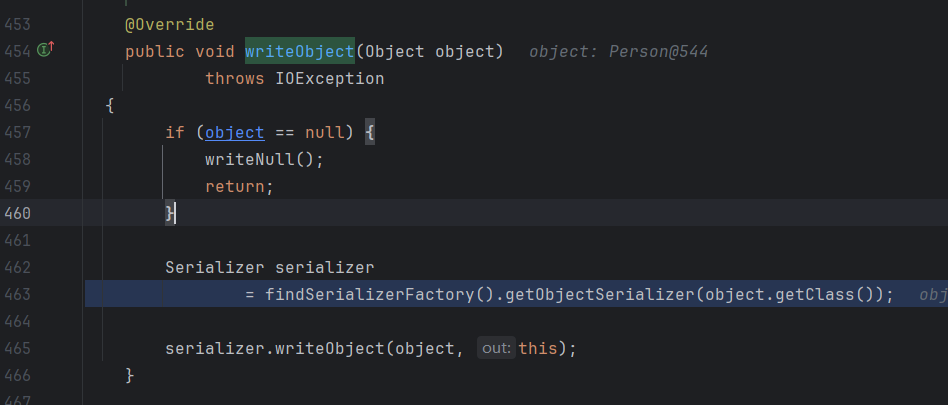Click the 'this' keyword argument on line 465

[x=540, y=348]
